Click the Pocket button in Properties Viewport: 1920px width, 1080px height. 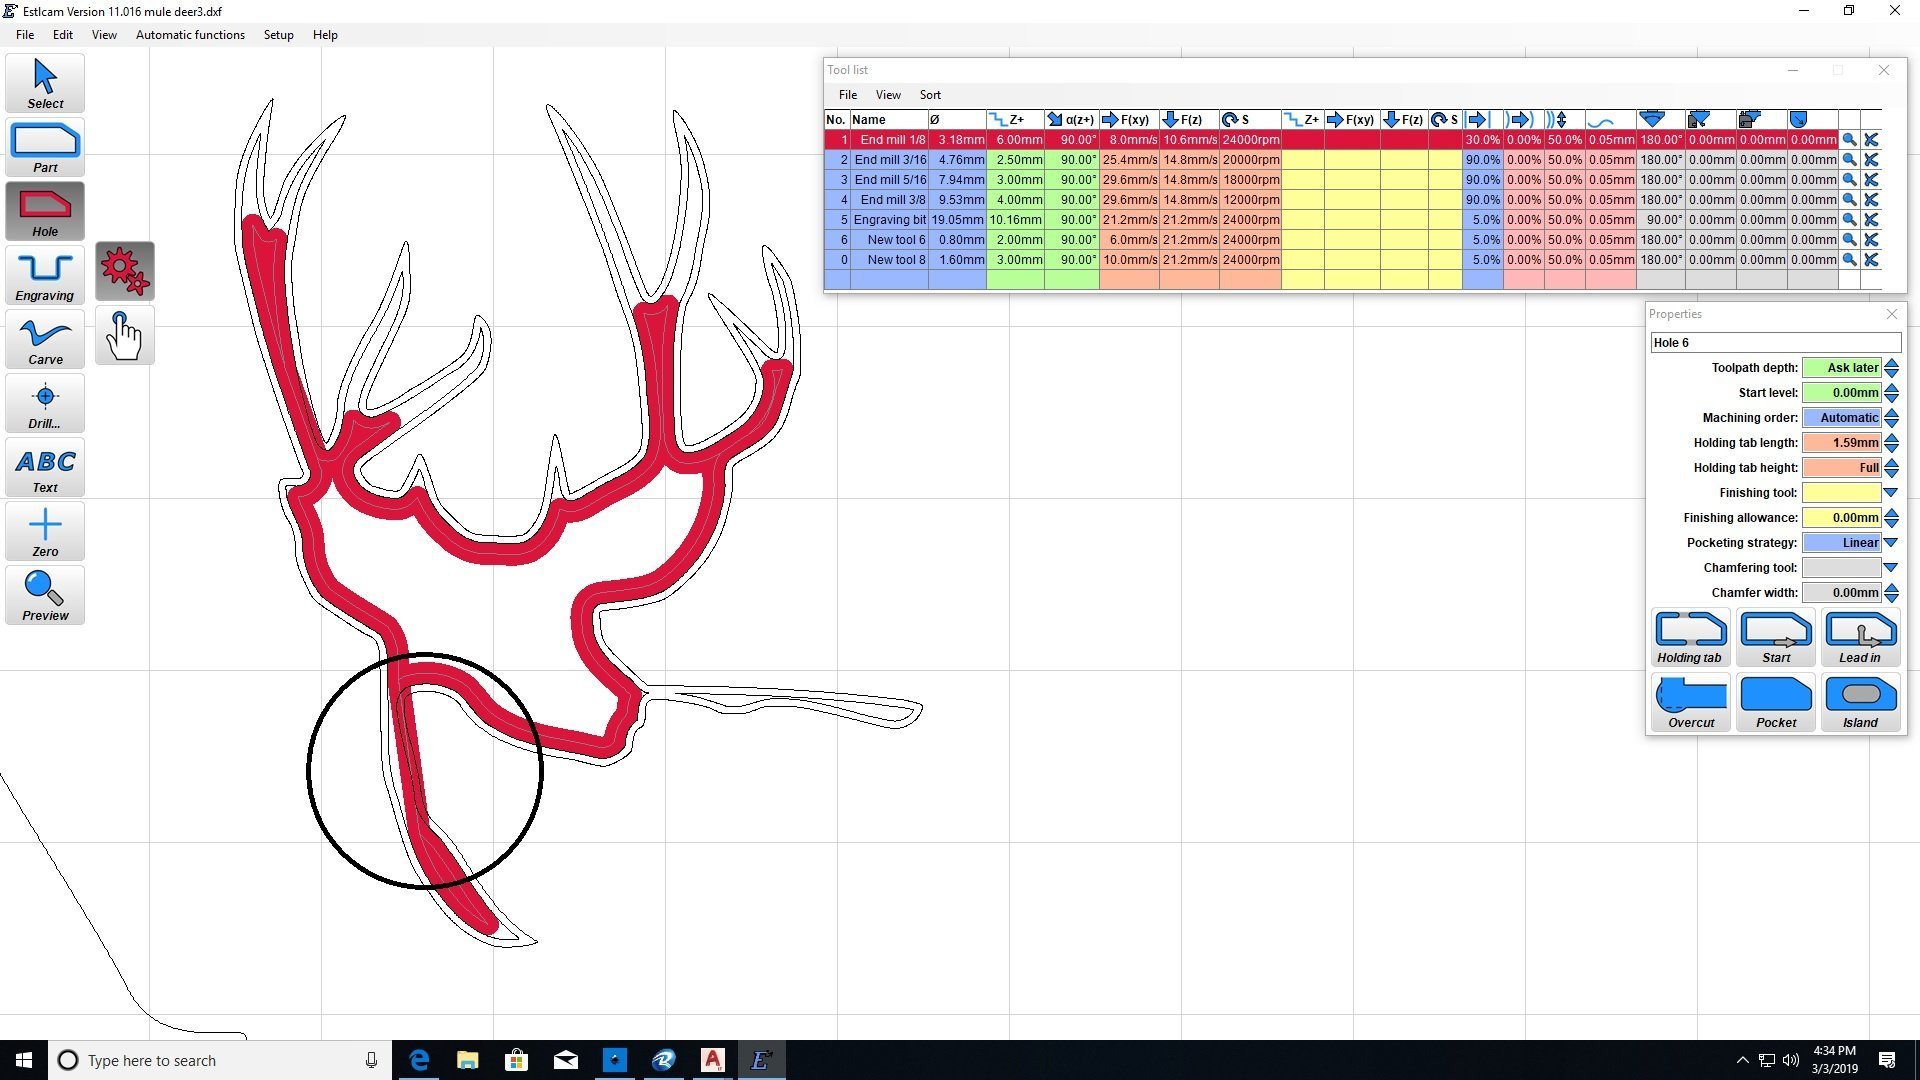[x=1776, y=702]
